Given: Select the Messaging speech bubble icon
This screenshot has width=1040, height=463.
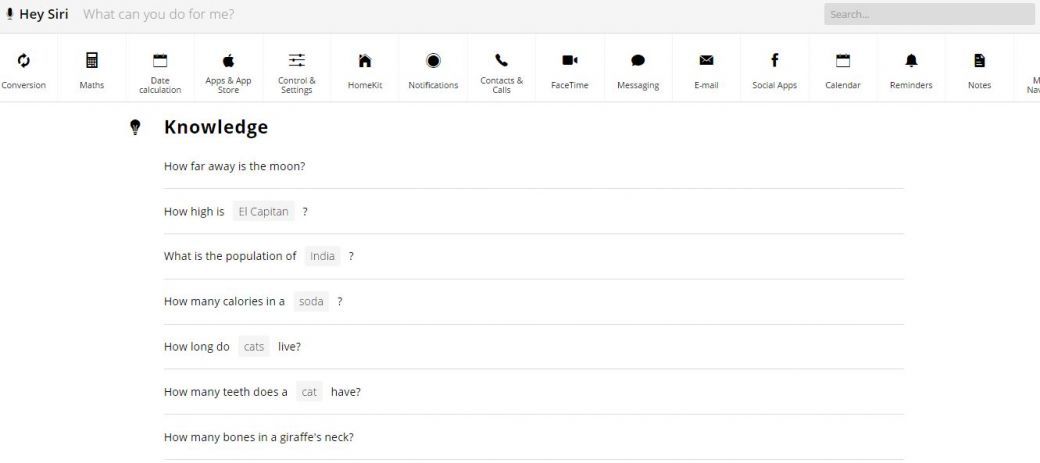Looking at the screenshot, I should [x=638, y=61].
